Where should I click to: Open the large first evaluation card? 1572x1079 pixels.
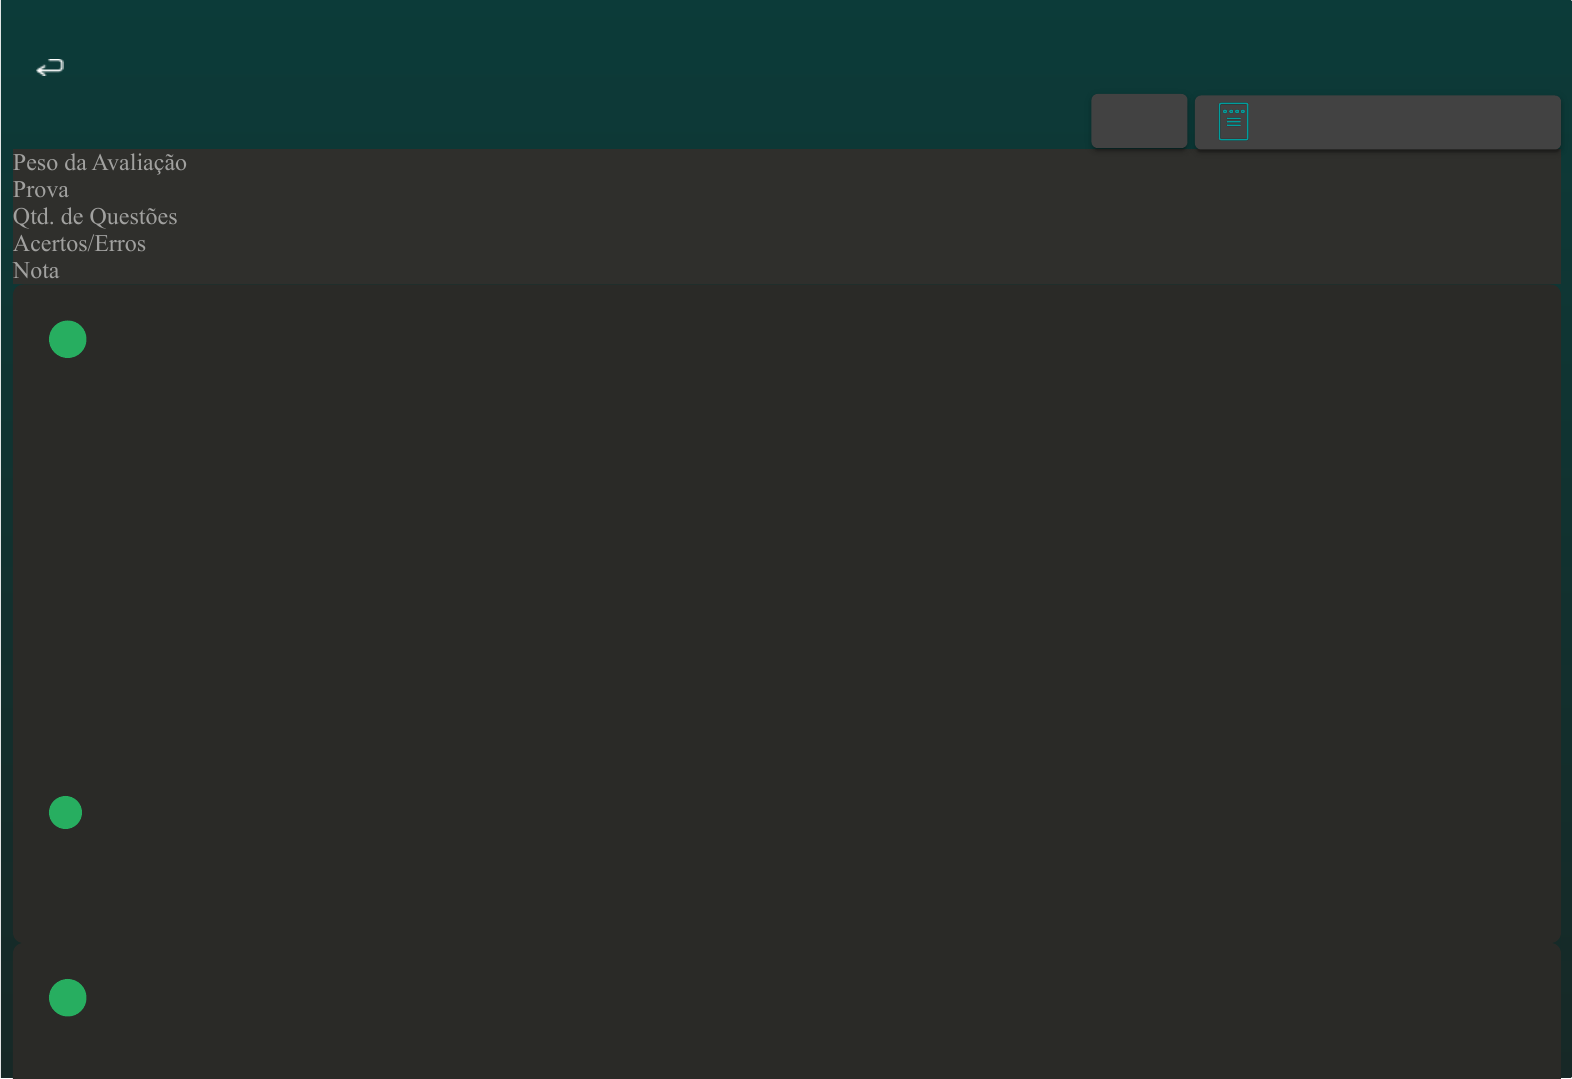pyautogui.click(x=787, y=612)
